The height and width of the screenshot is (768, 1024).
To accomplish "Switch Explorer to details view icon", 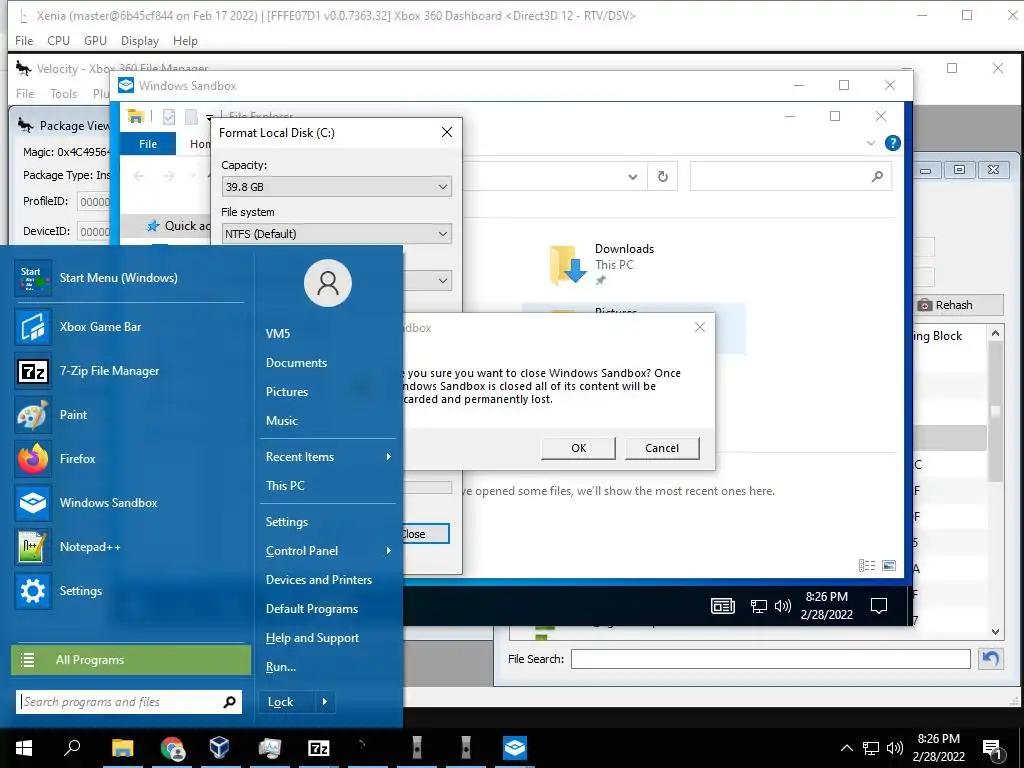I will pos(867,566).
